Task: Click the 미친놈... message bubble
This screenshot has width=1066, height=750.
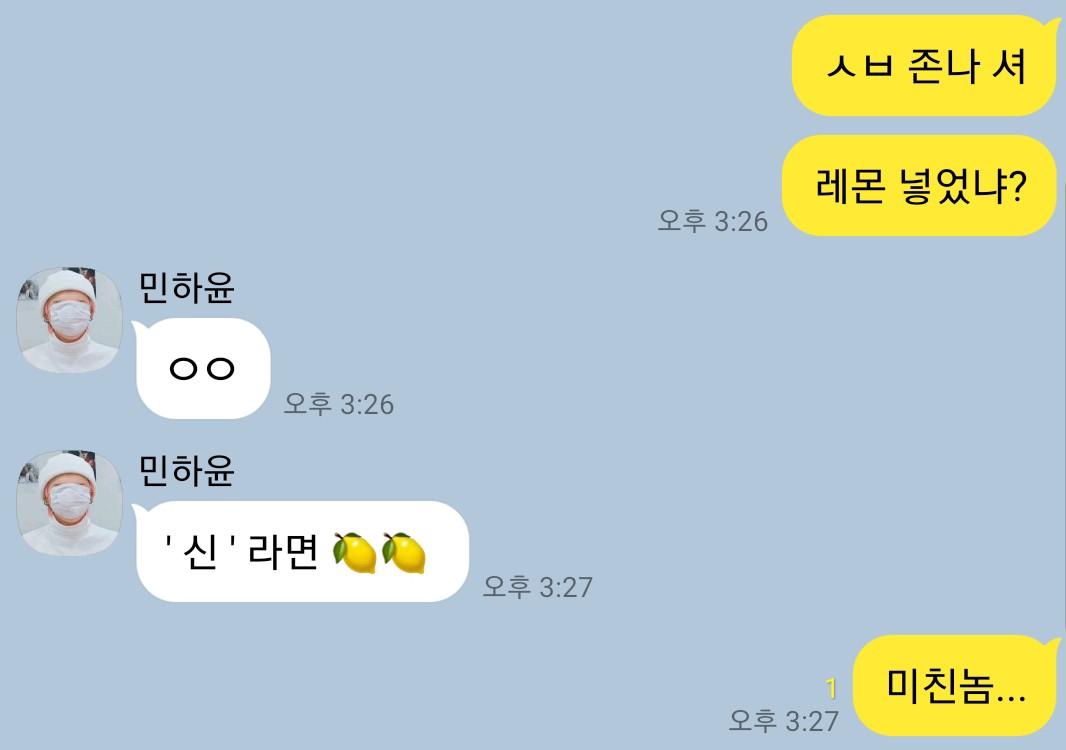Action: (955, 685)
